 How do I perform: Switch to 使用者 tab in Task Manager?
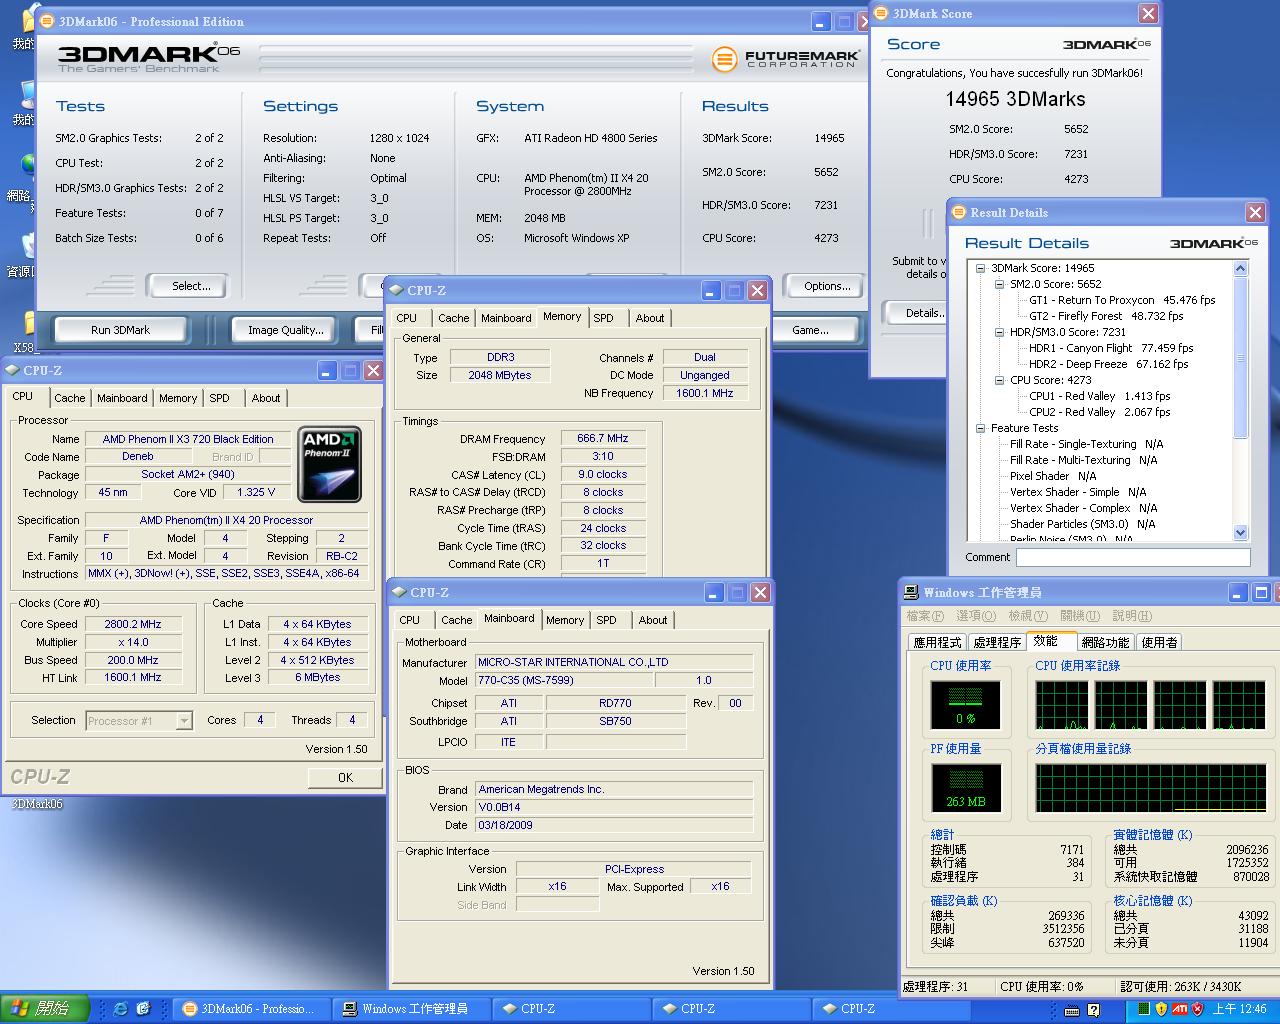tap(1159, 642)
